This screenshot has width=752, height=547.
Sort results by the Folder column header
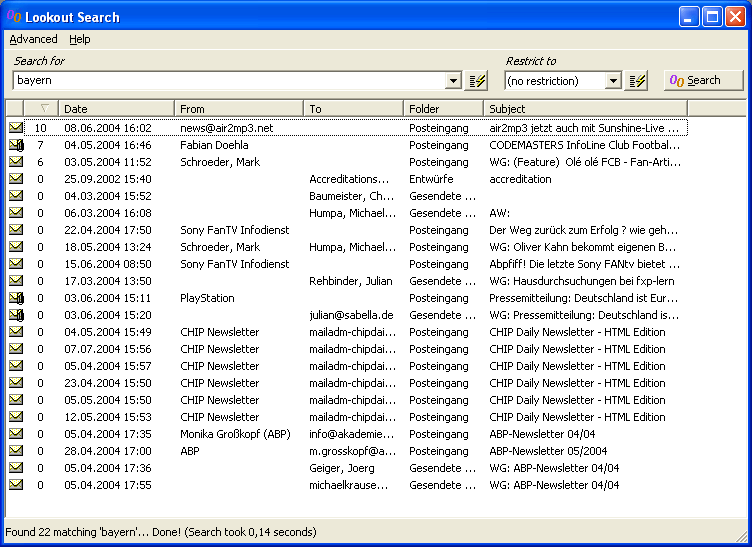tap(443, 109)
